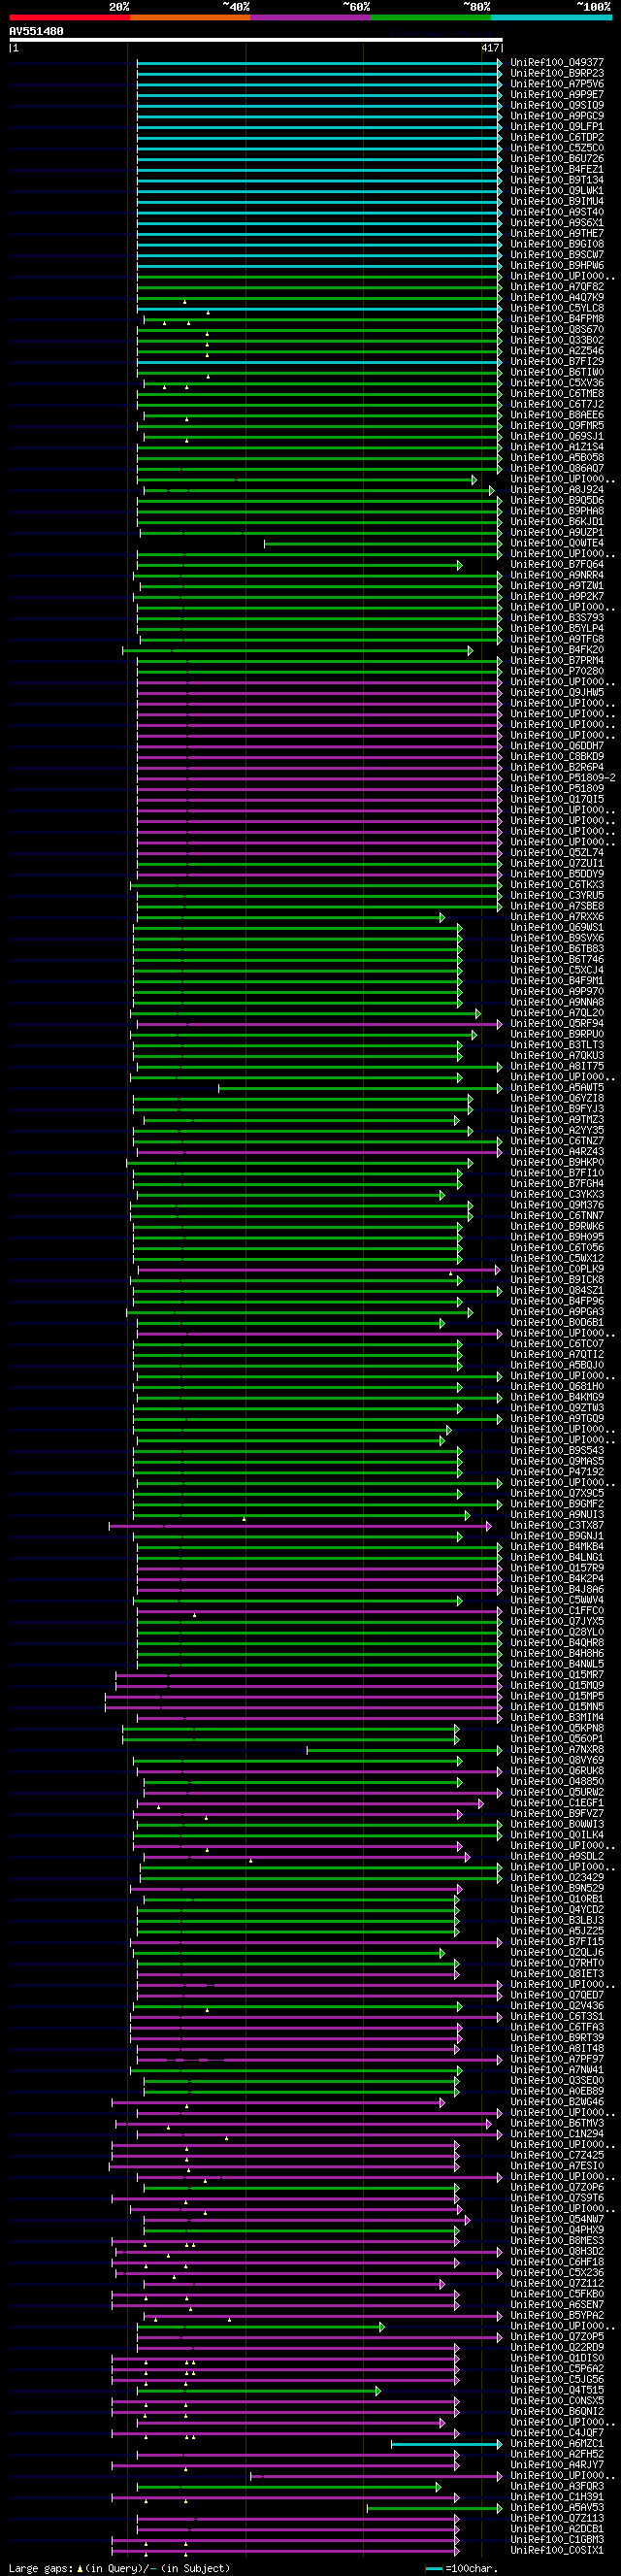The height and width of the screenshot is (2576, 621).
Task: Select UniRef100_A9THE7 entry
Action: coord(557,233)
